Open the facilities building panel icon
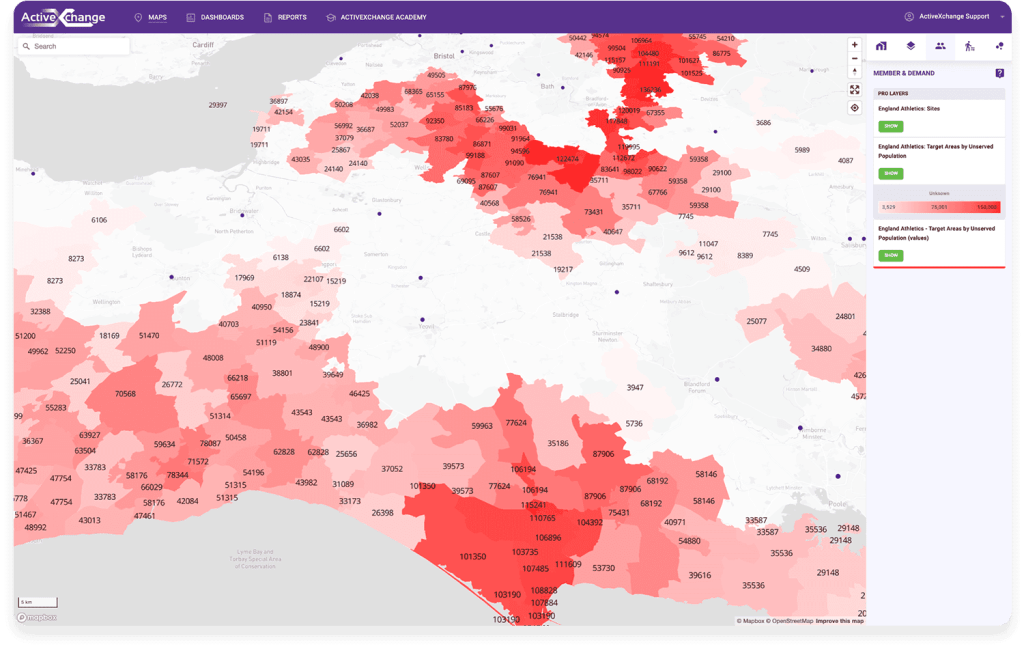 (881, 46)
